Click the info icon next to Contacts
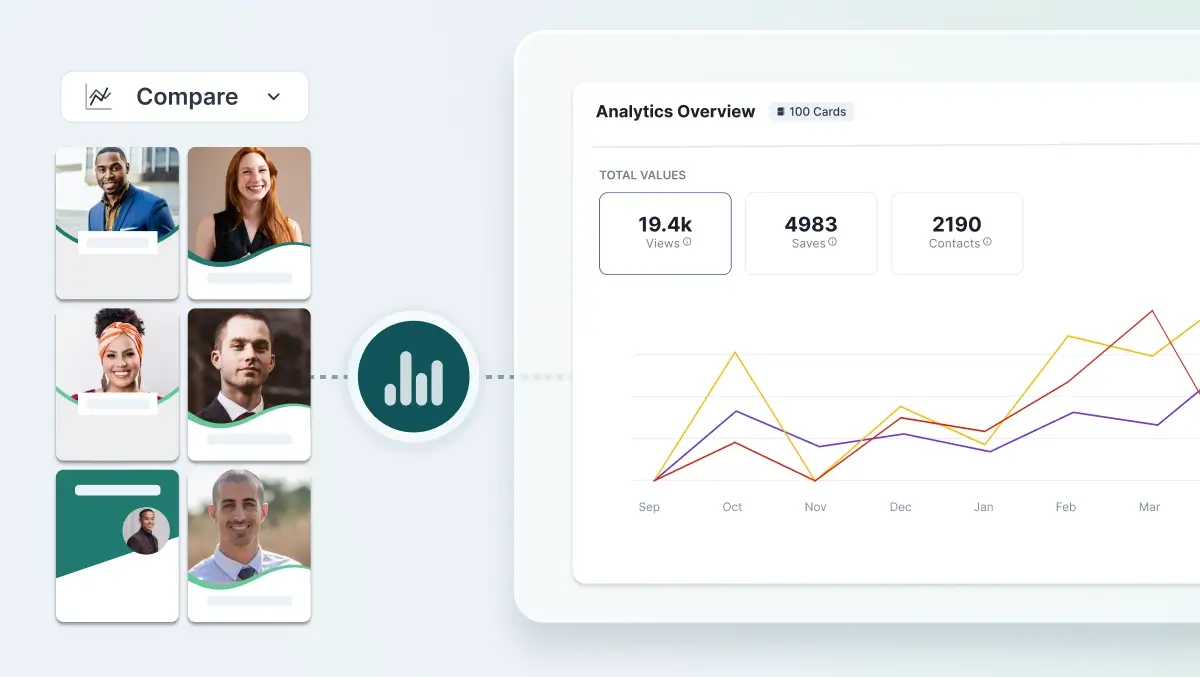This screenshot has width=1200, height=677. (986, 243)
